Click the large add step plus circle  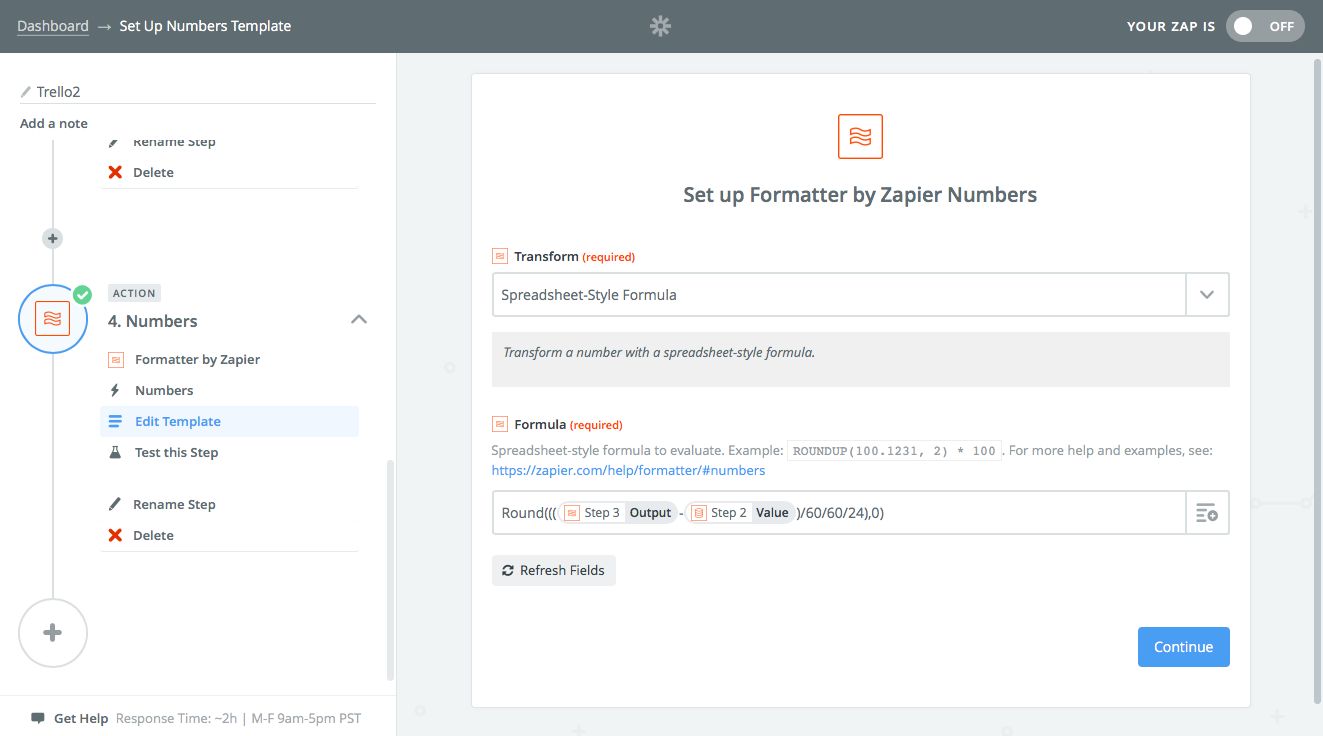[53, 633]
